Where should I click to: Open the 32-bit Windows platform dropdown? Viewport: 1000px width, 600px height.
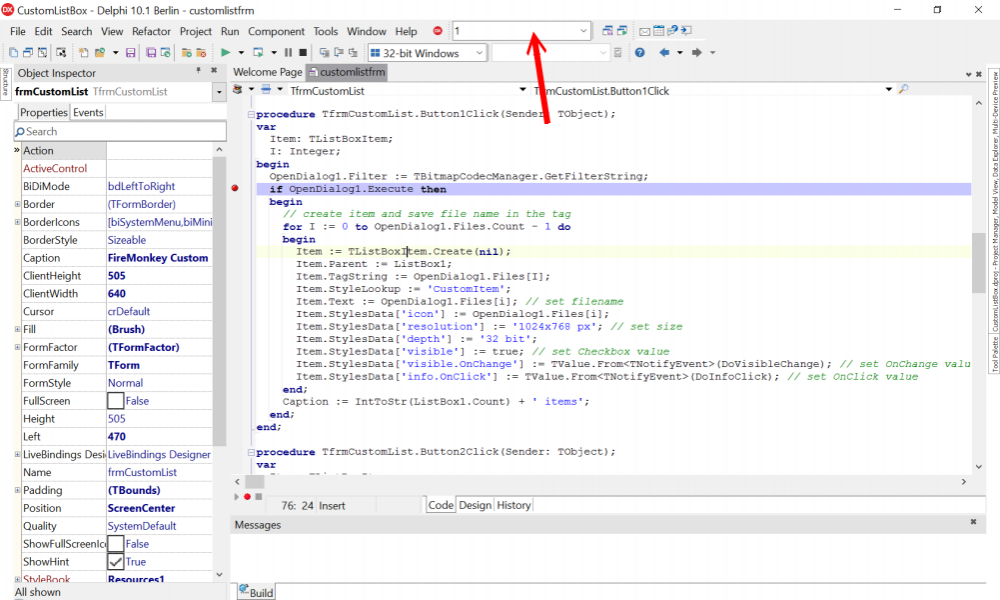[x=427, y=53]
